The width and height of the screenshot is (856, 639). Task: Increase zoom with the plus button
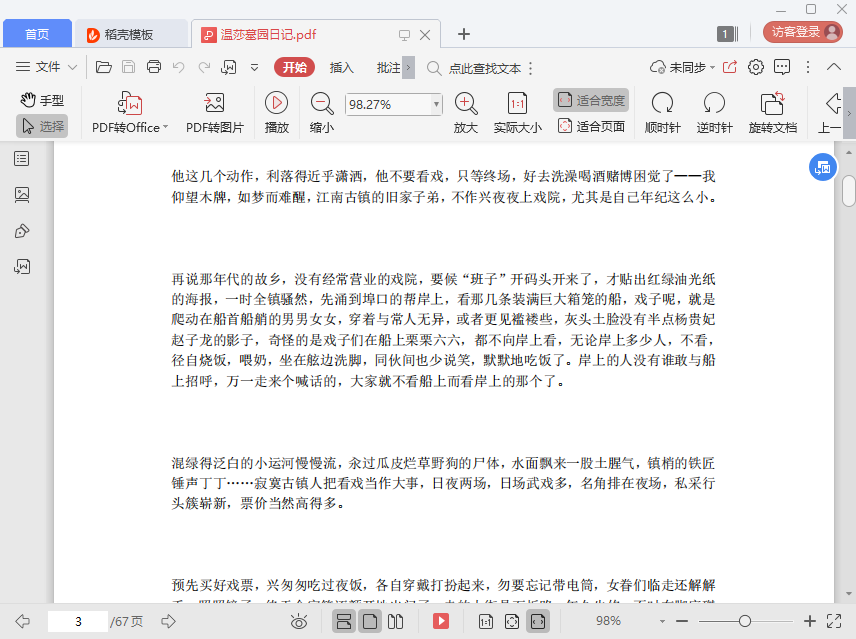[810, 621]
